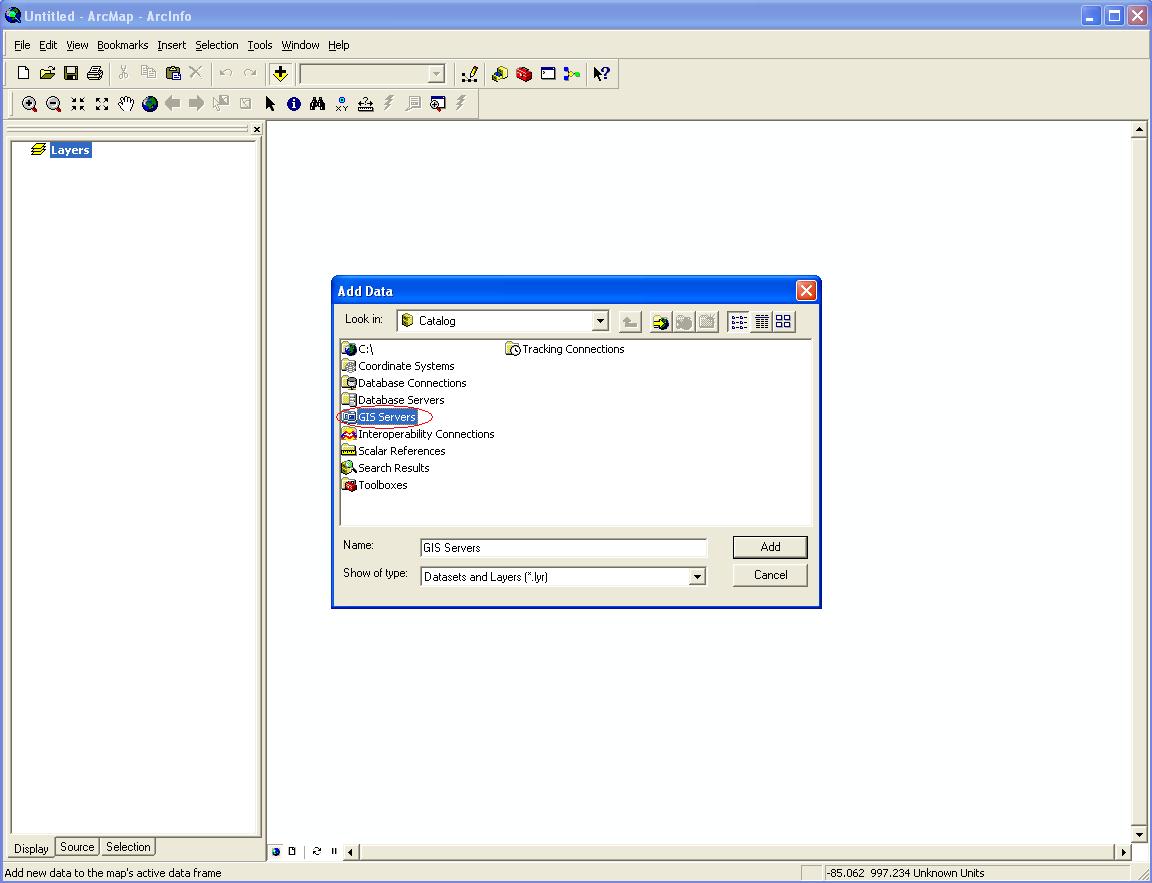Open the Command Line window icon
The image size is (1152, 883).
(548, 73)
